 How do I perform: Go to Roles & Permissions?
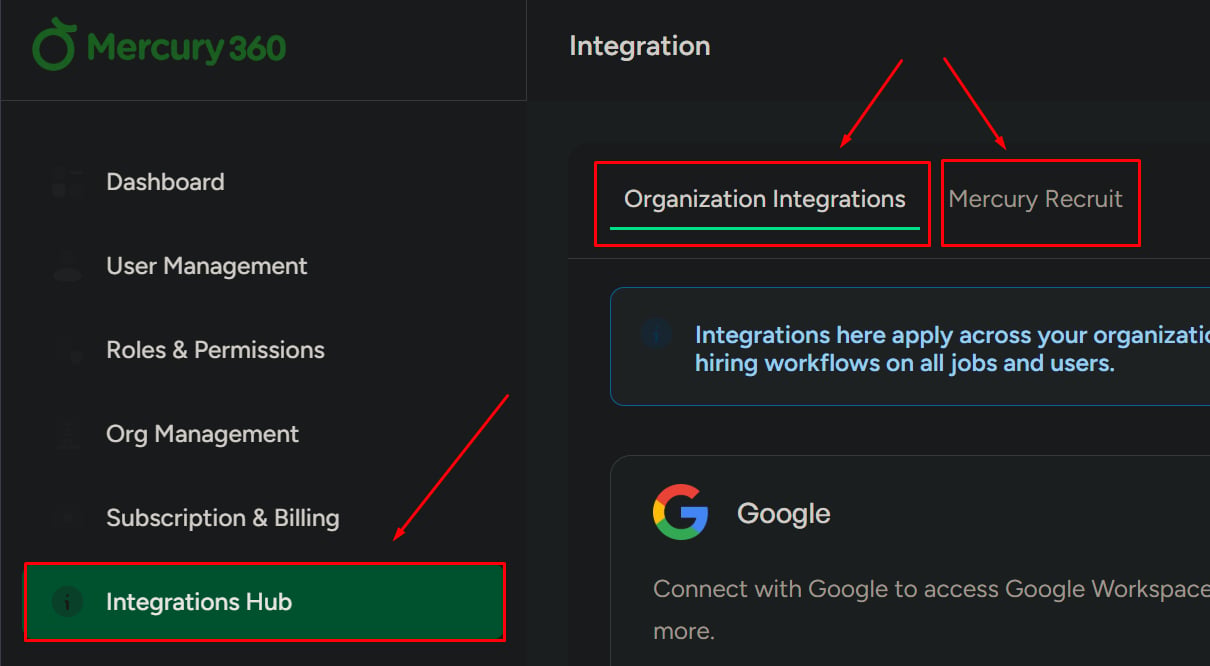215,350
